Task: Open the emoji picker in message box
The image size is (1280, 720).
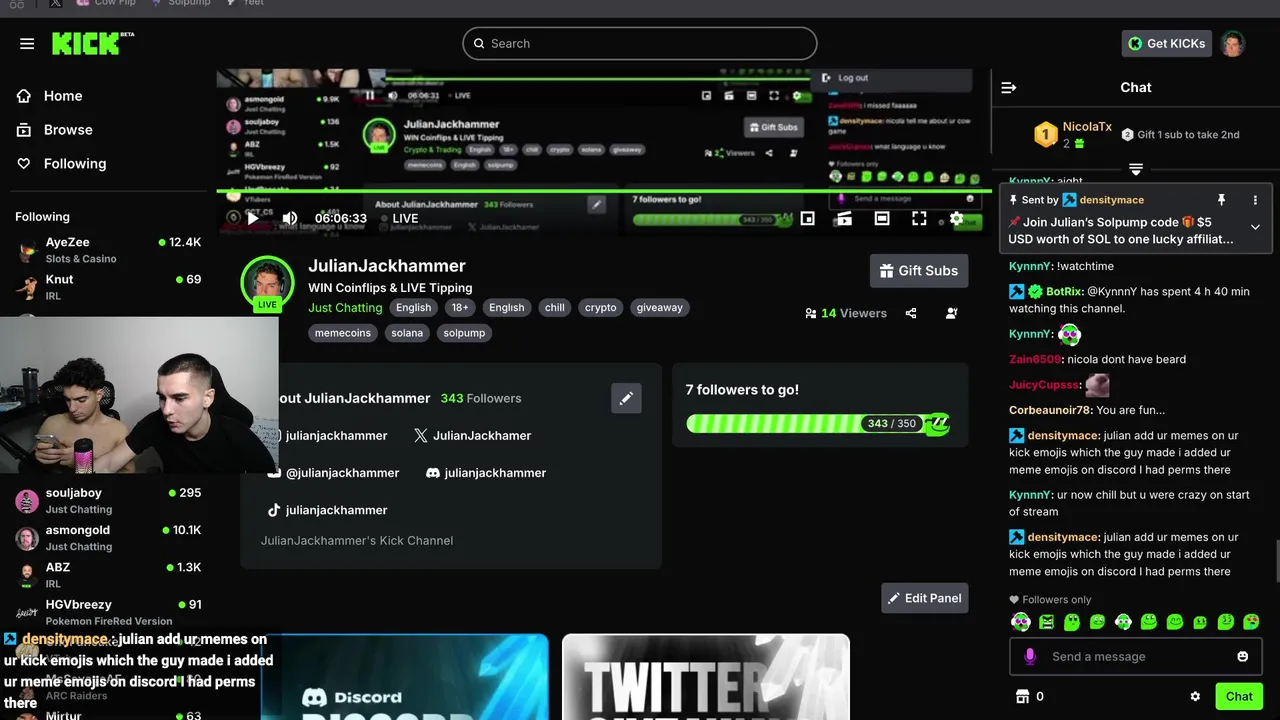Action: [x=1243, y=657]
